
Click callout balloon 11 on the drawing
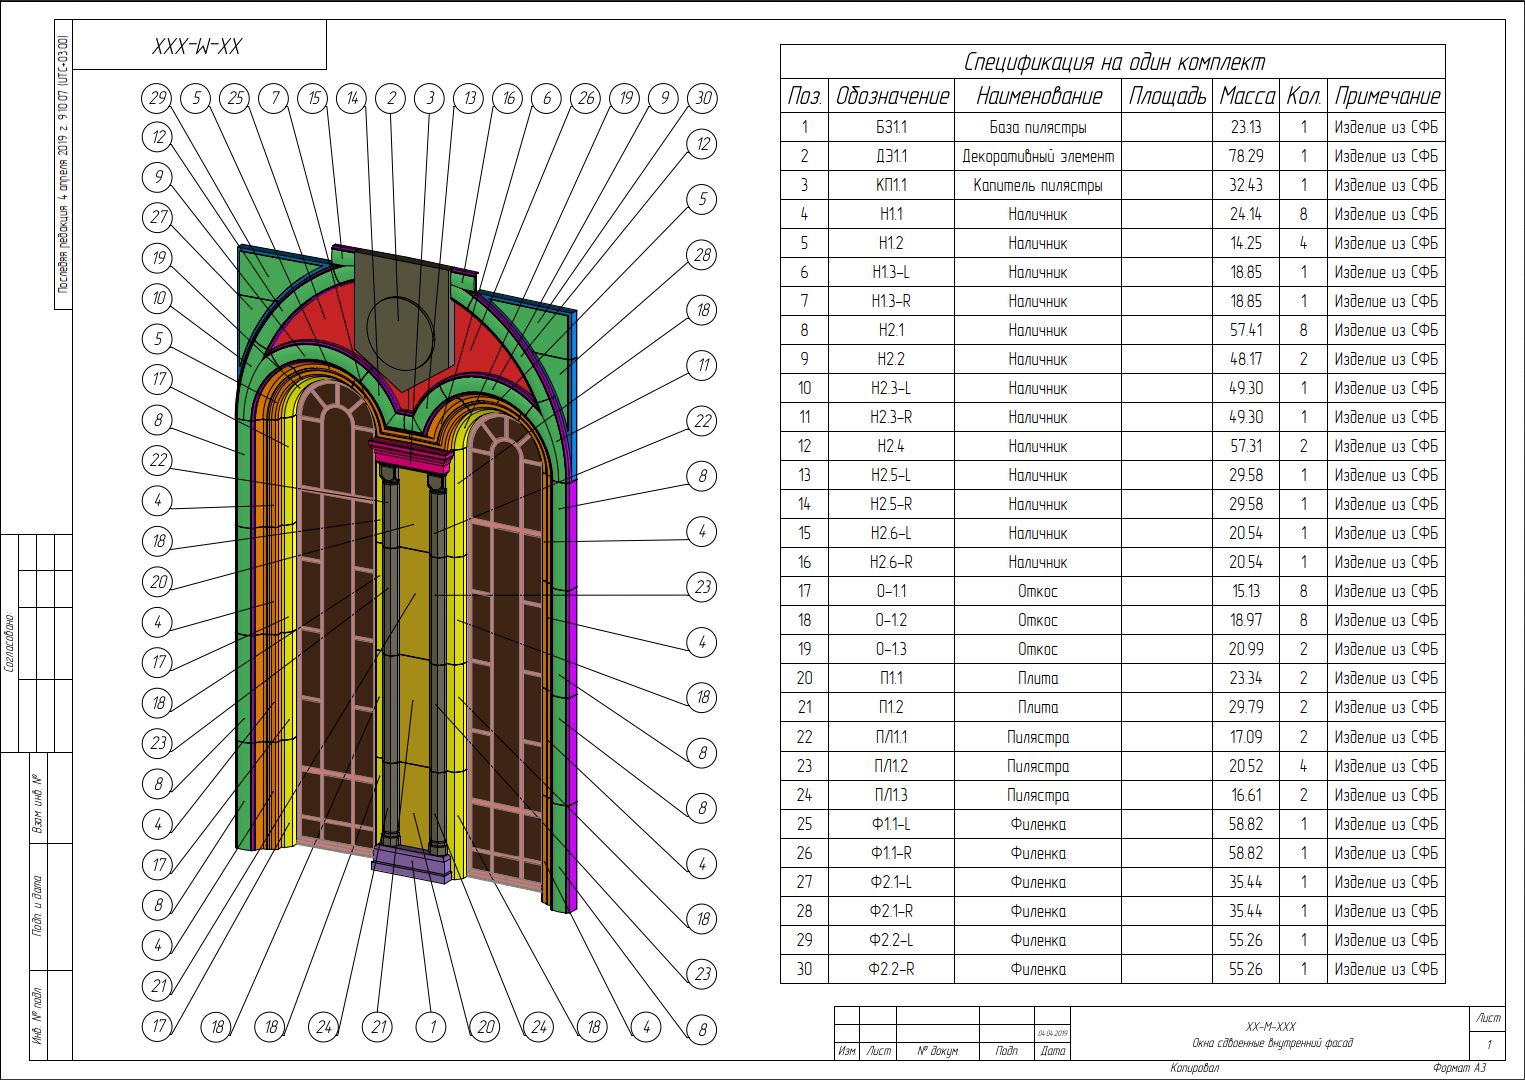(x=703, y=365)
